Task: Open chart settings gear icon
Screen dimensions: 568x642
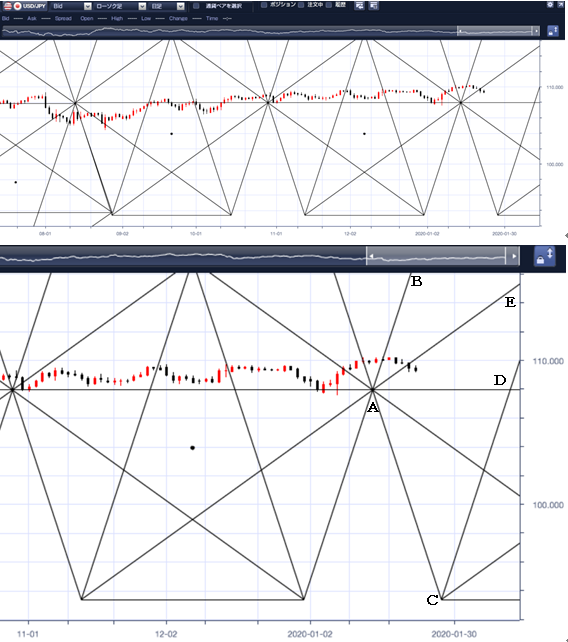Action: point(550,4)
